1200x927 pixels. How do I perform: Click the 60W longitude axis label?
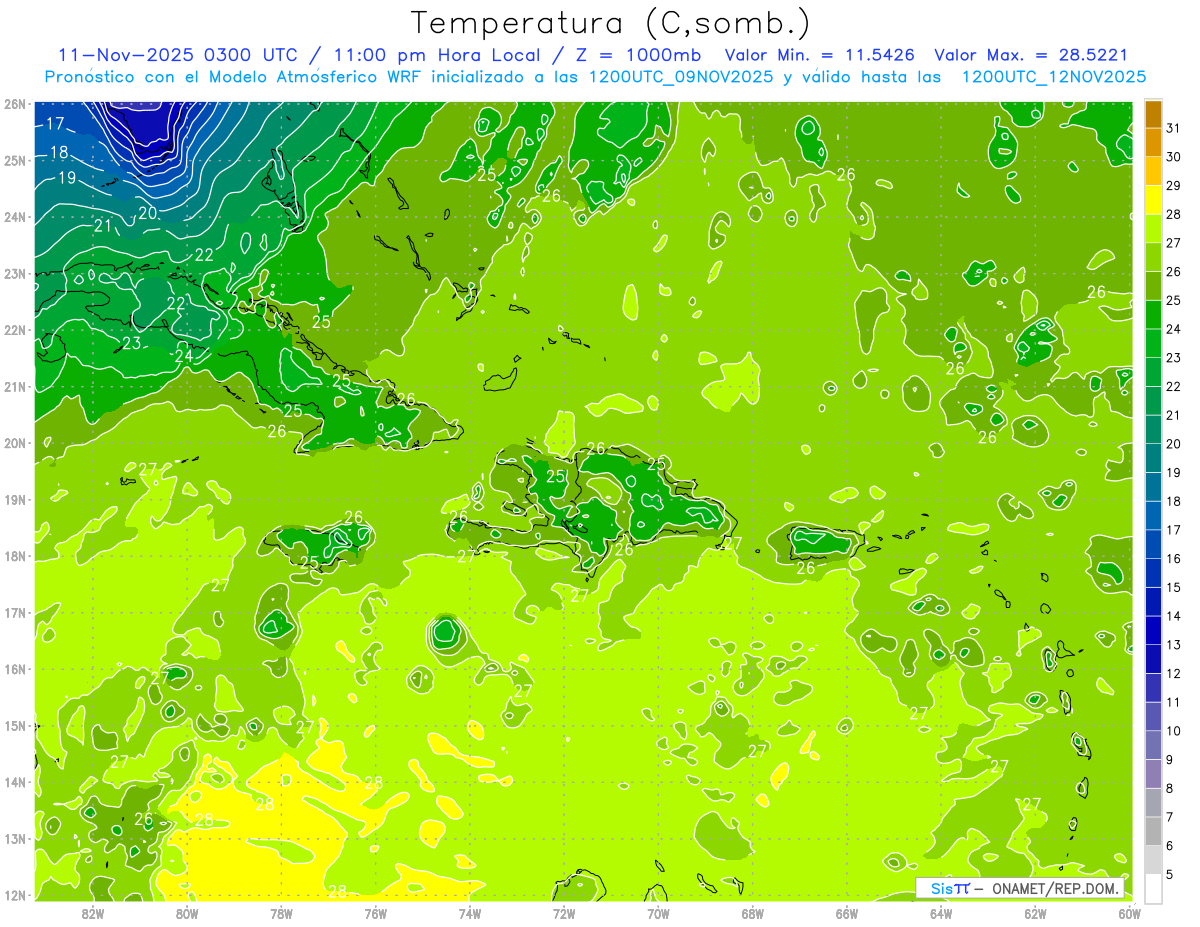(1130, 913)
